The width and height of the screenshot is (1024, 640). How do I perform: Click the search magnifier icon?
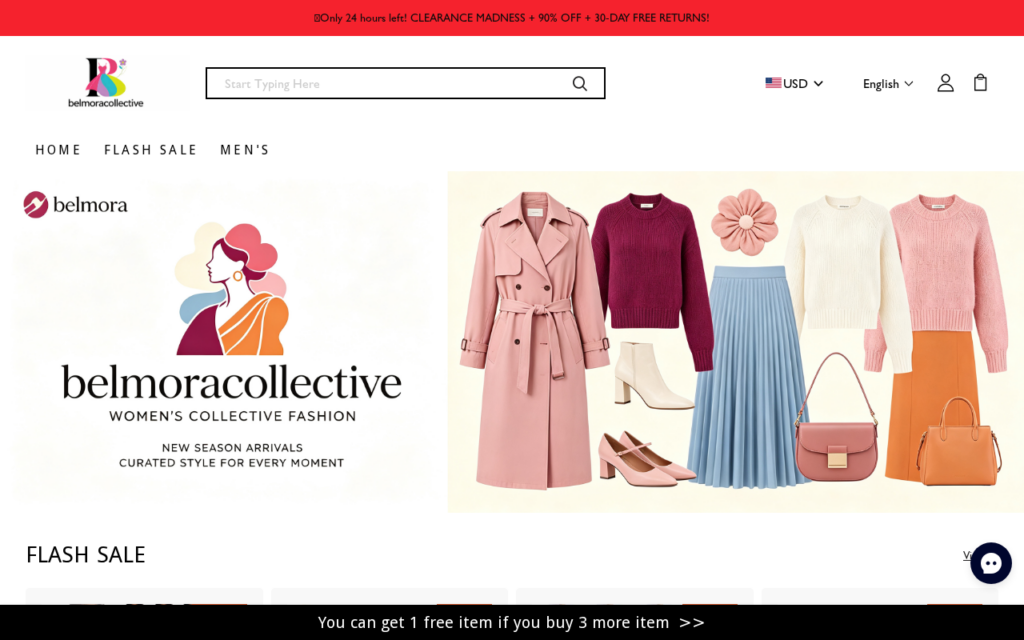[579, 84]
